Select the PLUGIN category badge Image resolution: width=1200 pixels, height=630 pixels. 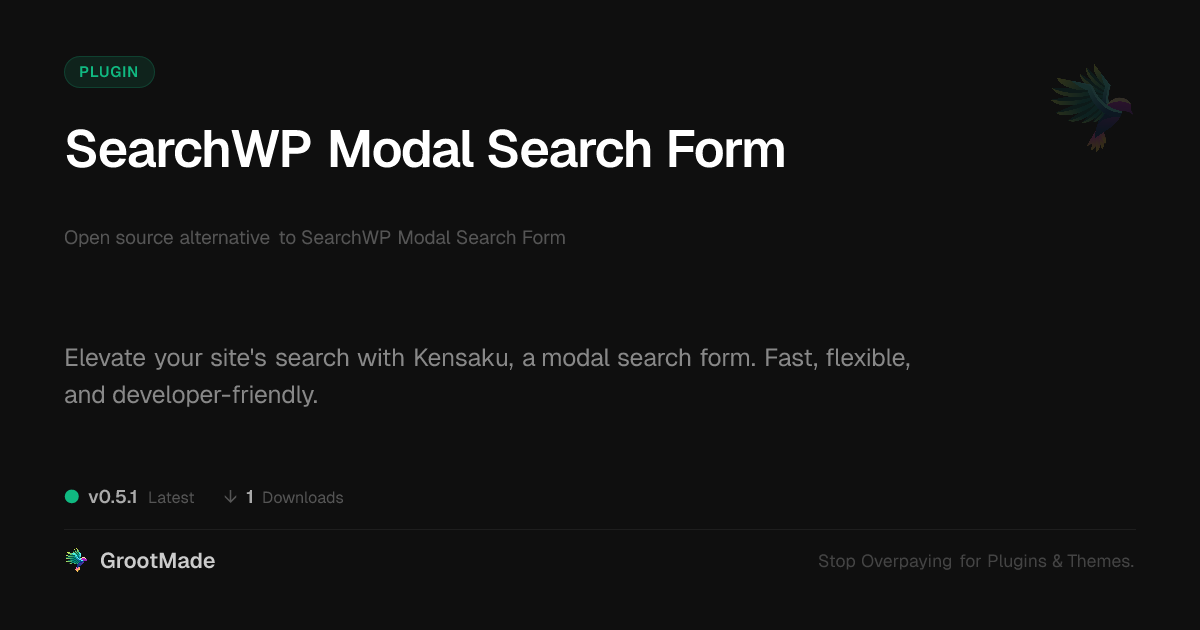click(x=109, y=72)
